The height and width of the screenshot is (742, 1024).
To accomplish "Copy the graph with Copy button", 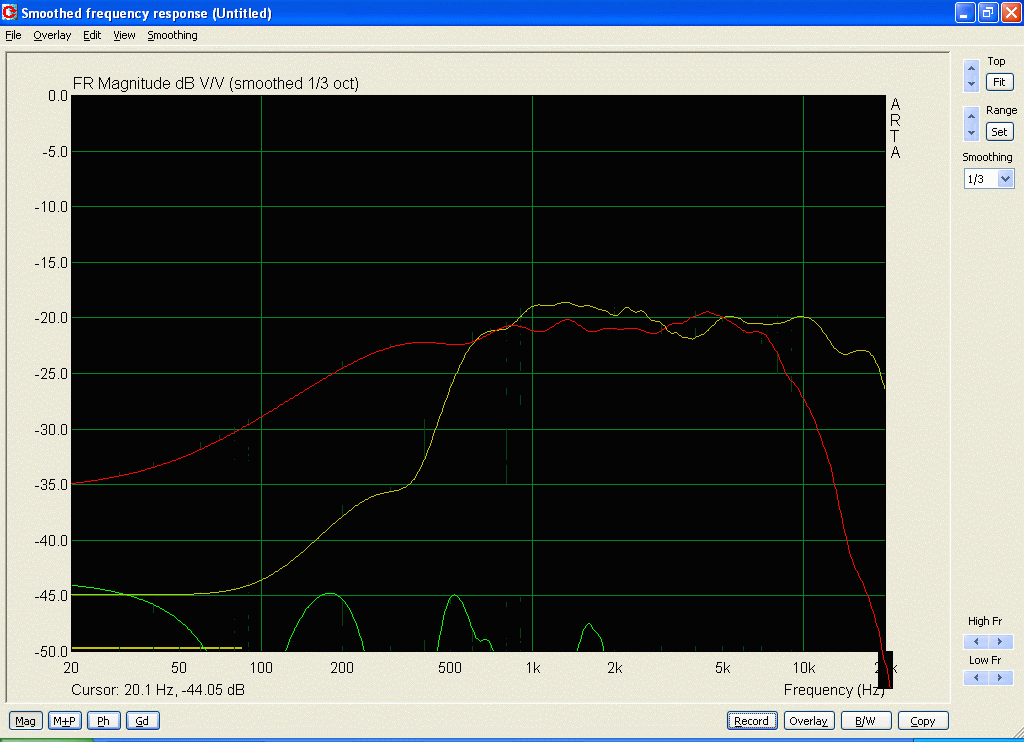I will click(923, 721).
